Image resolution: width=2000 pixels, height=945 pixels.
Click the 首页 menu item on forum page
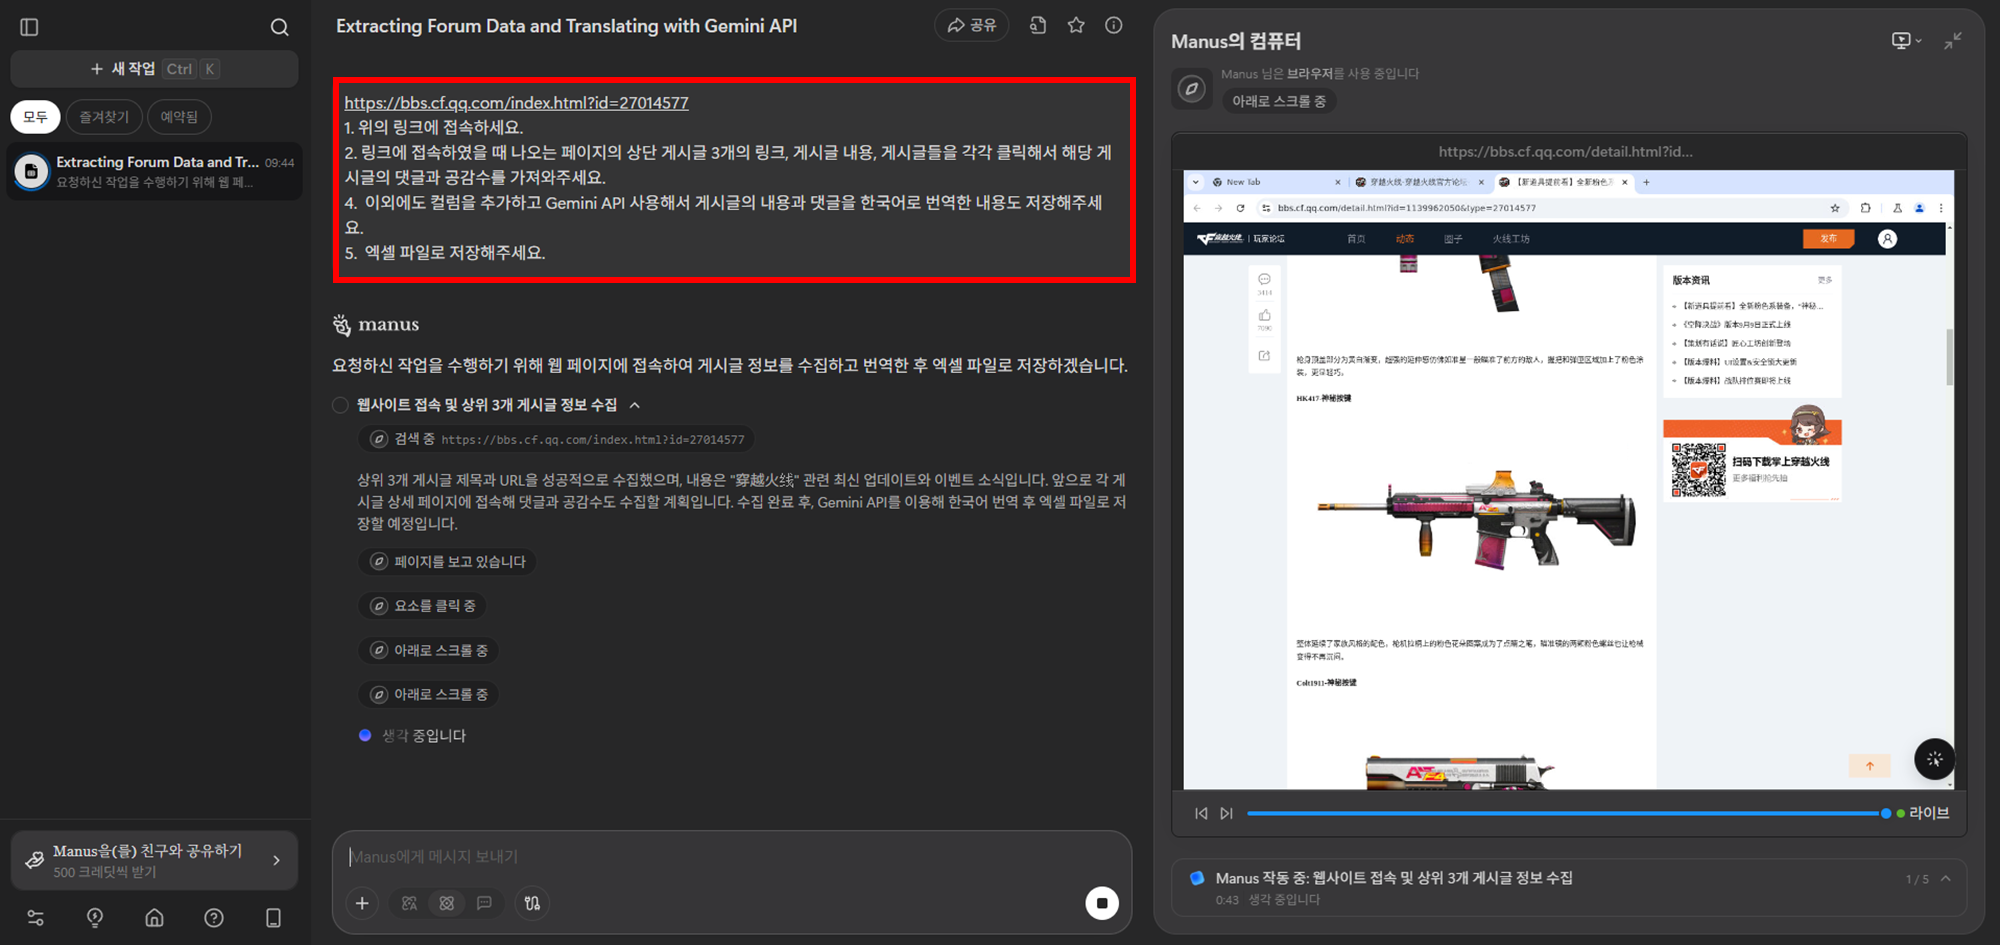pyautogui.click(x=1356, y=239)
